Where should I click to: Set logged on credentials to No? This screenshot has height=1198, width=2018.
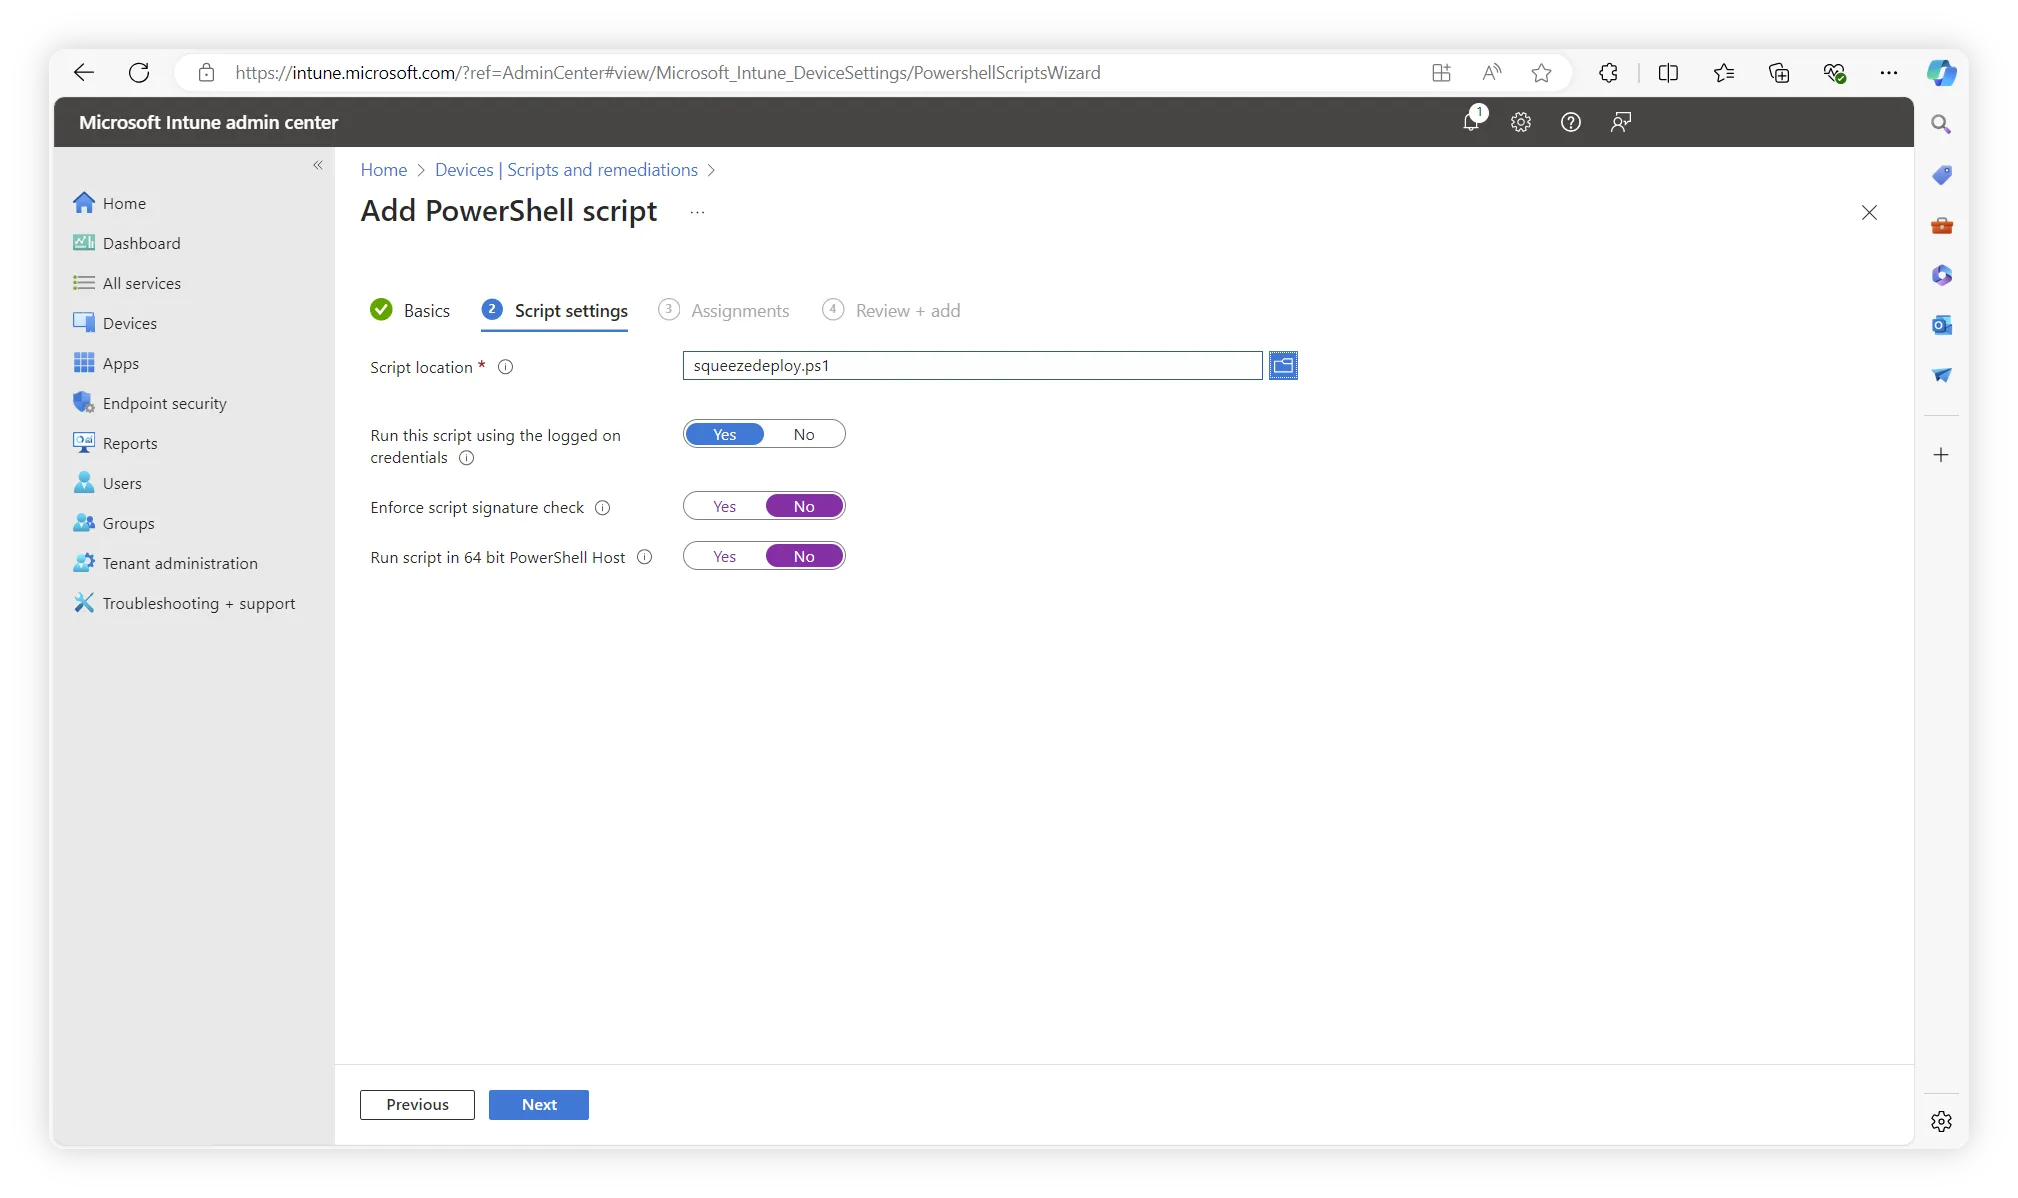pos(804,435)
